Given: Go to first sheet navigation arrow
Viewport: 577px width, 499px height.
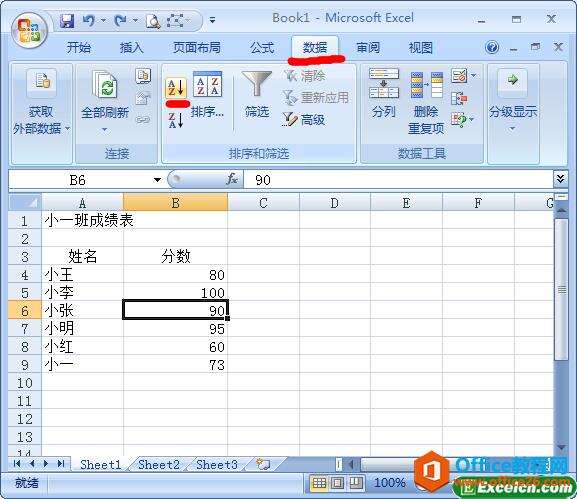Looking at the screenshot, I should tap(17, 464).
